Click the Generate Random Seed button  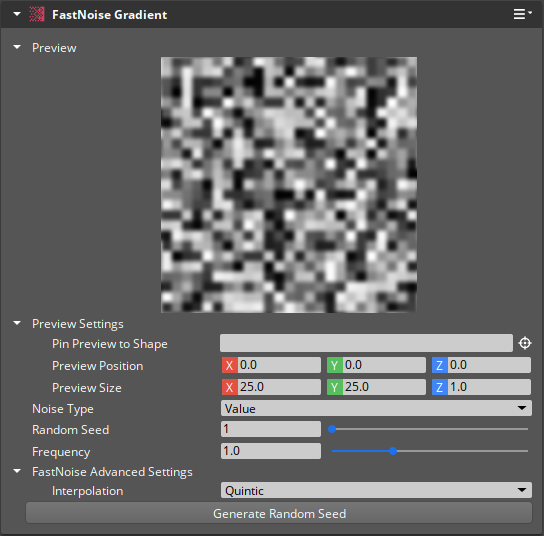pyautogui.click(x=279, y=513)
